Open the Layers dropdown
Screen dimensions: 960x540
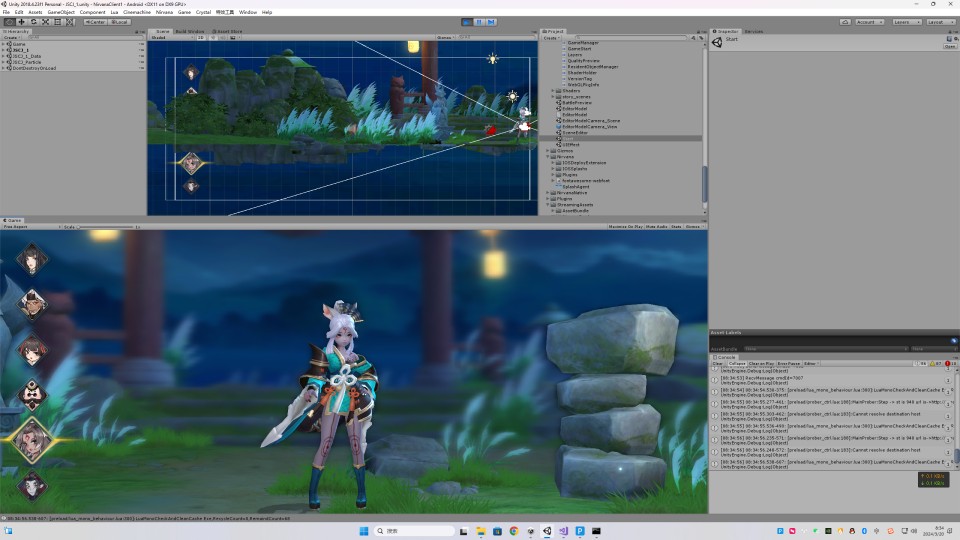pos(907,21)
